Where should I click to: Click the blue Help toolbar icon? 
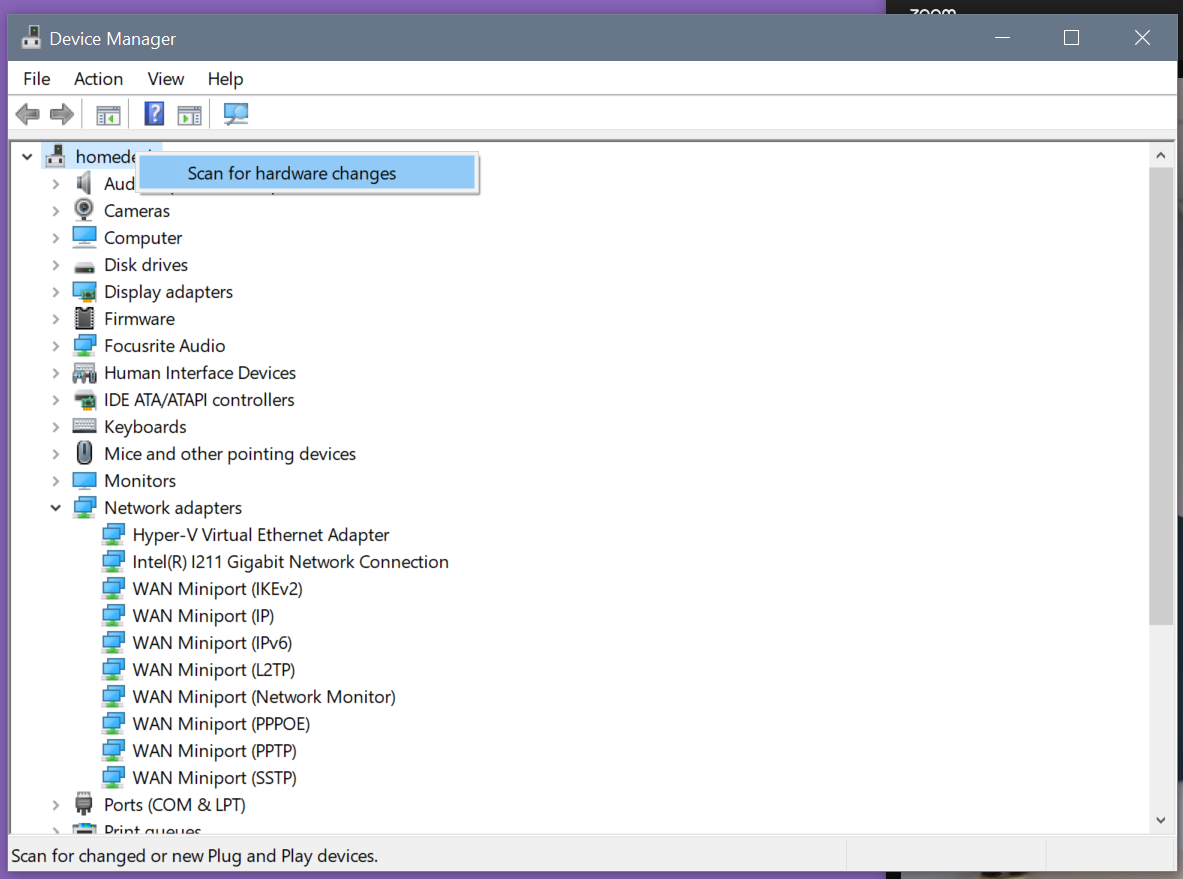[x=154, y=114]
